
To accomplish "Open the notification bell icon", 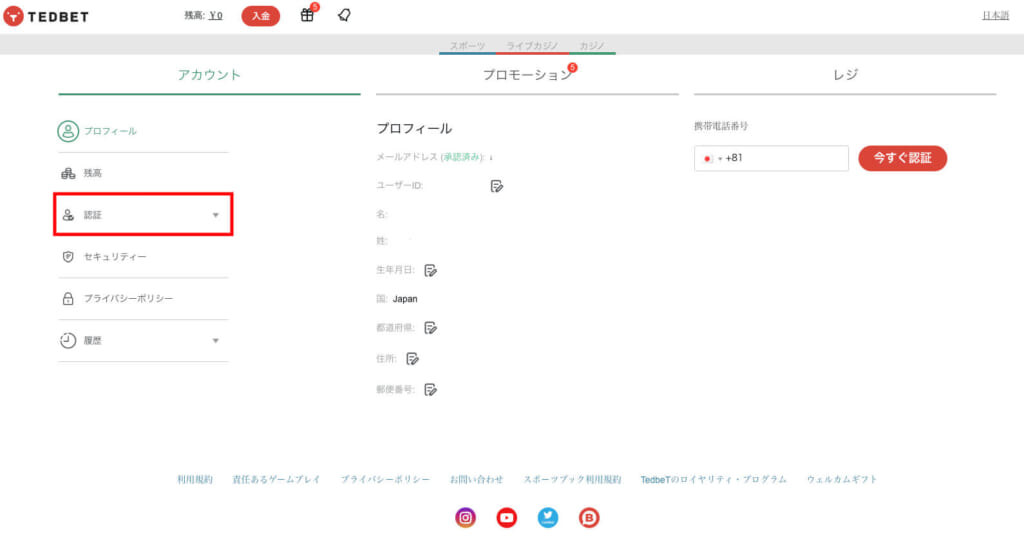I will click(344, 15).
